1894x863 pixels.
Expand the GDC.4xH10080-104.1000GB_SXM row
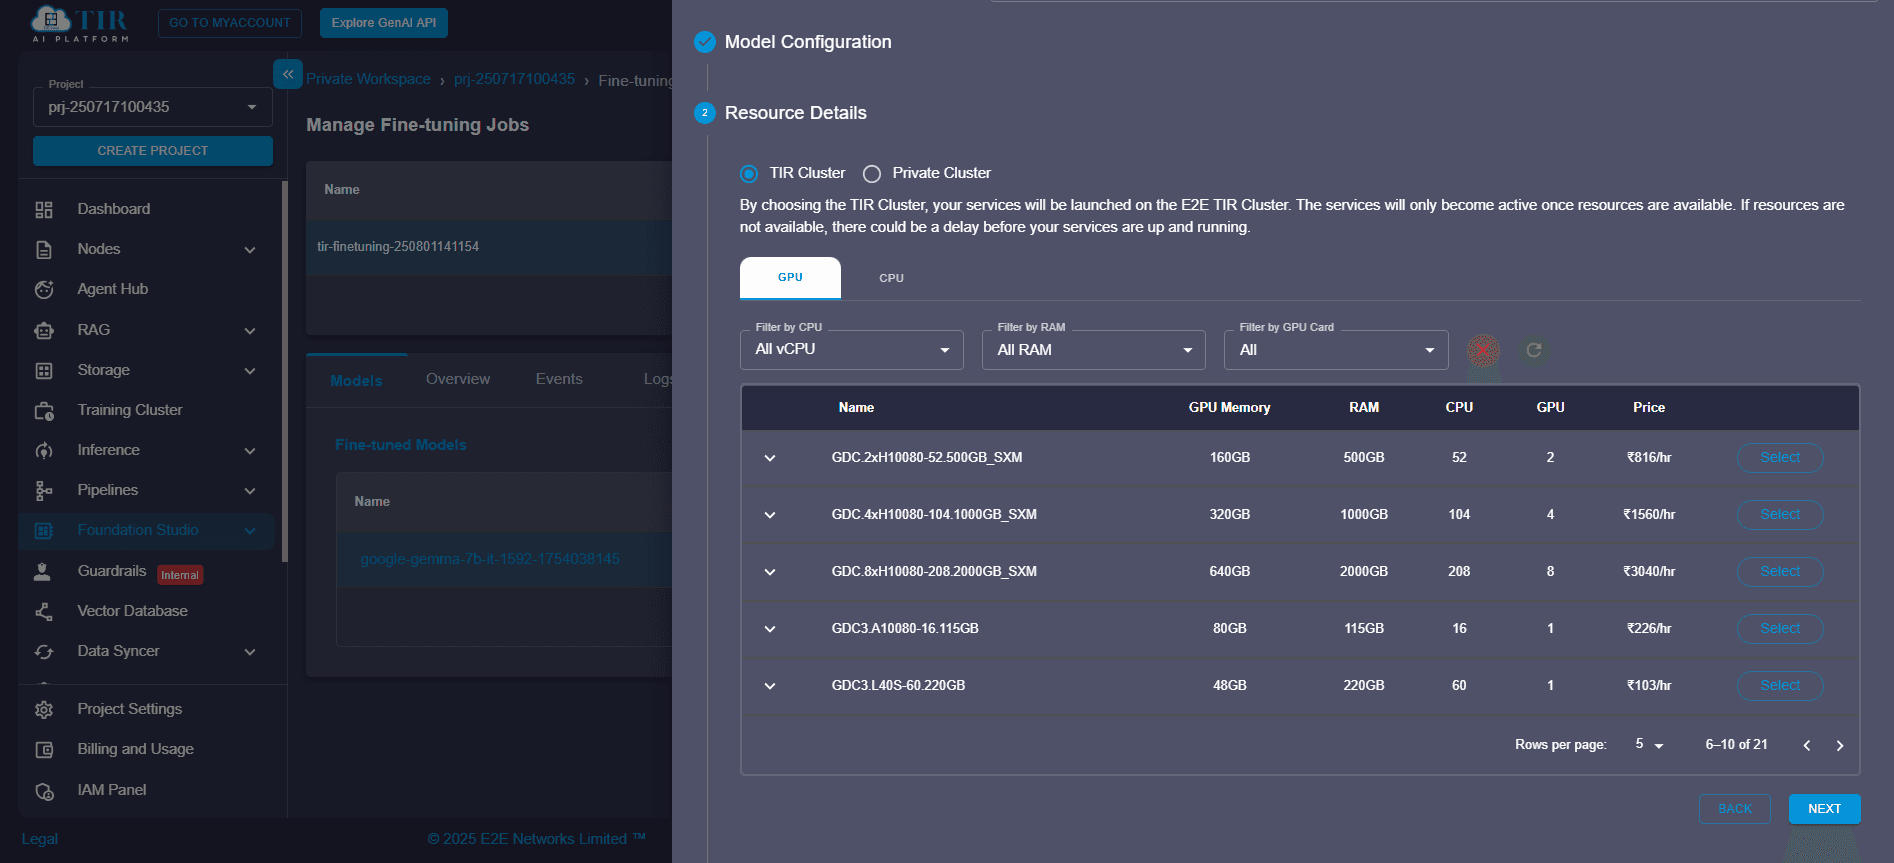(x=770, y=515)
